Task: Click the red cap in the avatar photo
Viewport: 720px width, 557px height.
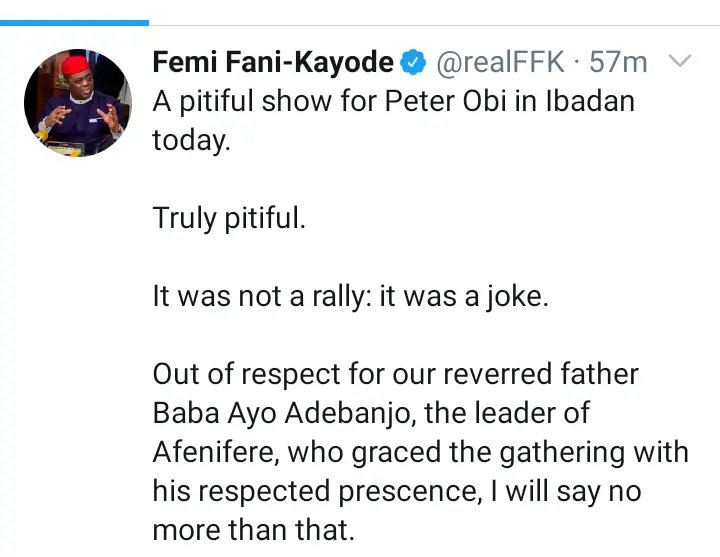Action: [x=76, y=65]
